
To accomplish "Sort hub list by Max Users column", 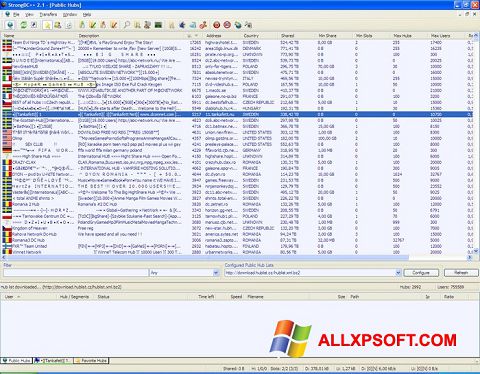I will [448, 36].
